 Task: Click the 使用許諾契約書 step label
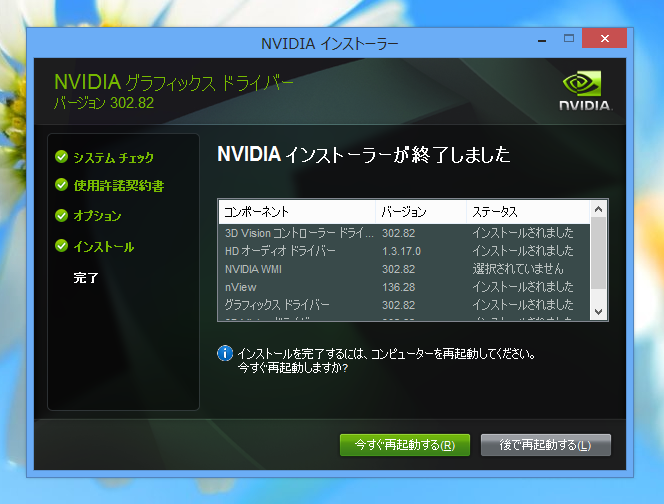click(x=119, y=186)
